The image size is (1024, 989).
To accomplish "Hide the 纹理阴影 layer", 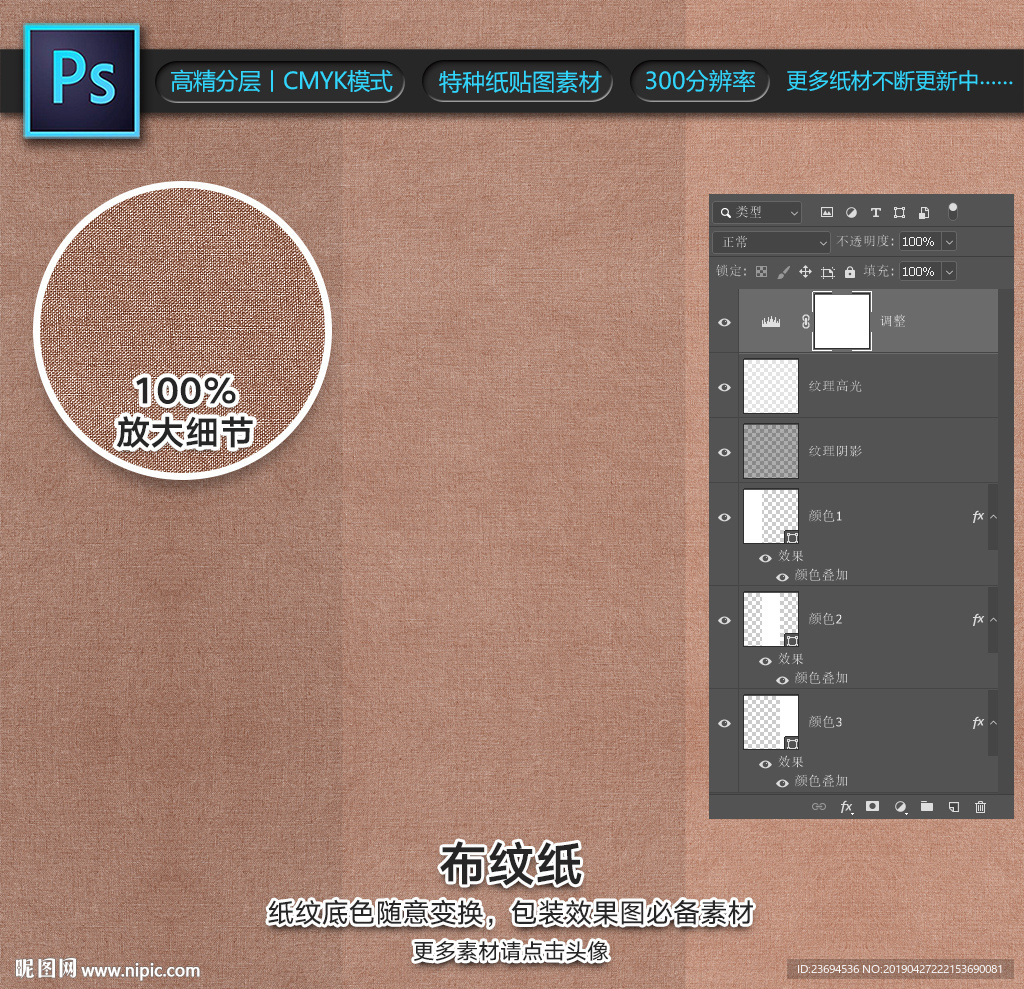I will pos(724,452).
